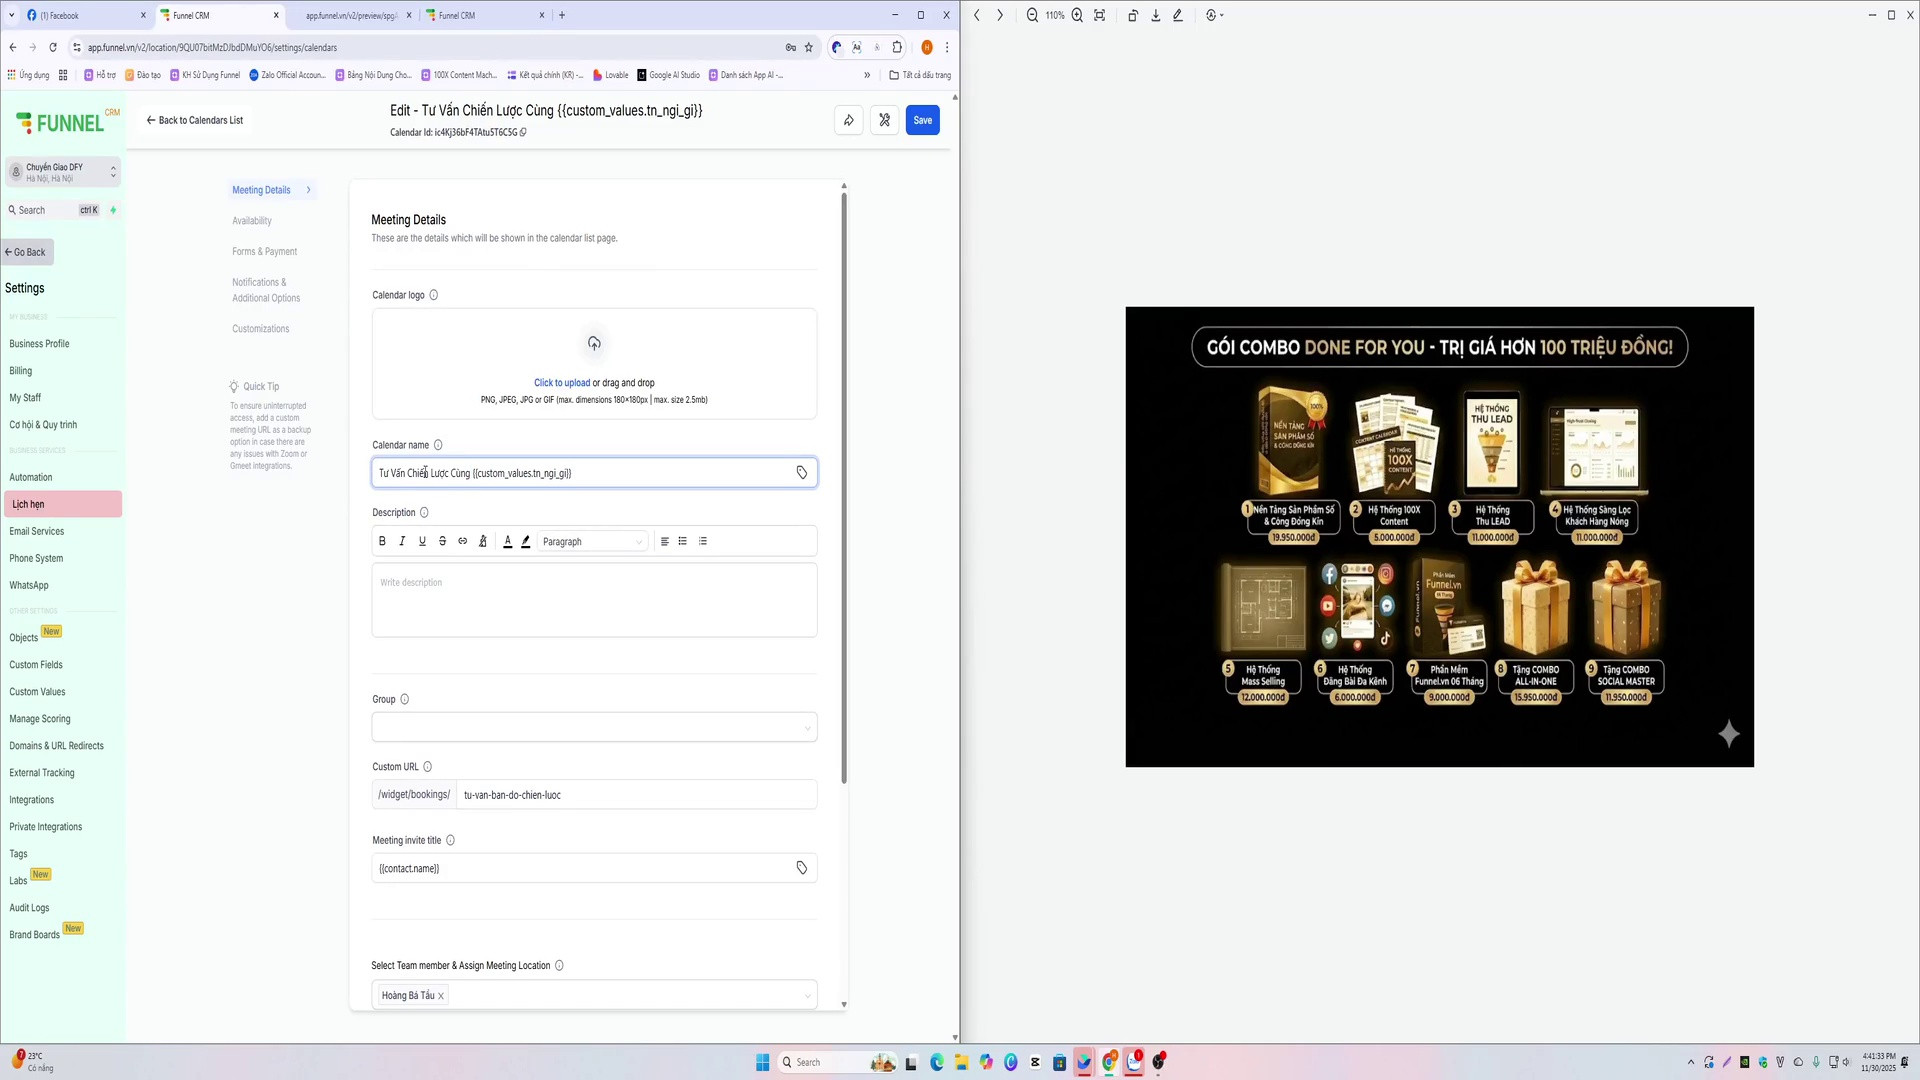Open Custom Values in the settings sidebar
This screenshot has height=1080, width=1920.
(37, 692)
